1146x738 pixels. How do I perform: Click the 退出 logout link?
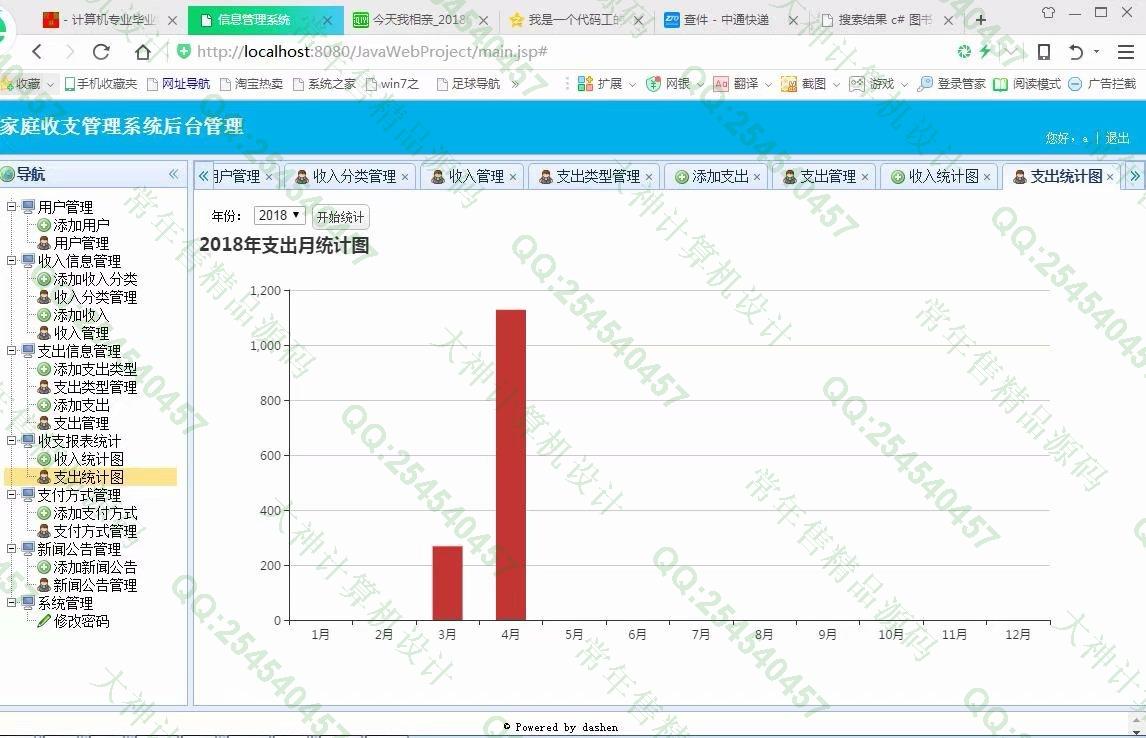(x=1117, y=138)
